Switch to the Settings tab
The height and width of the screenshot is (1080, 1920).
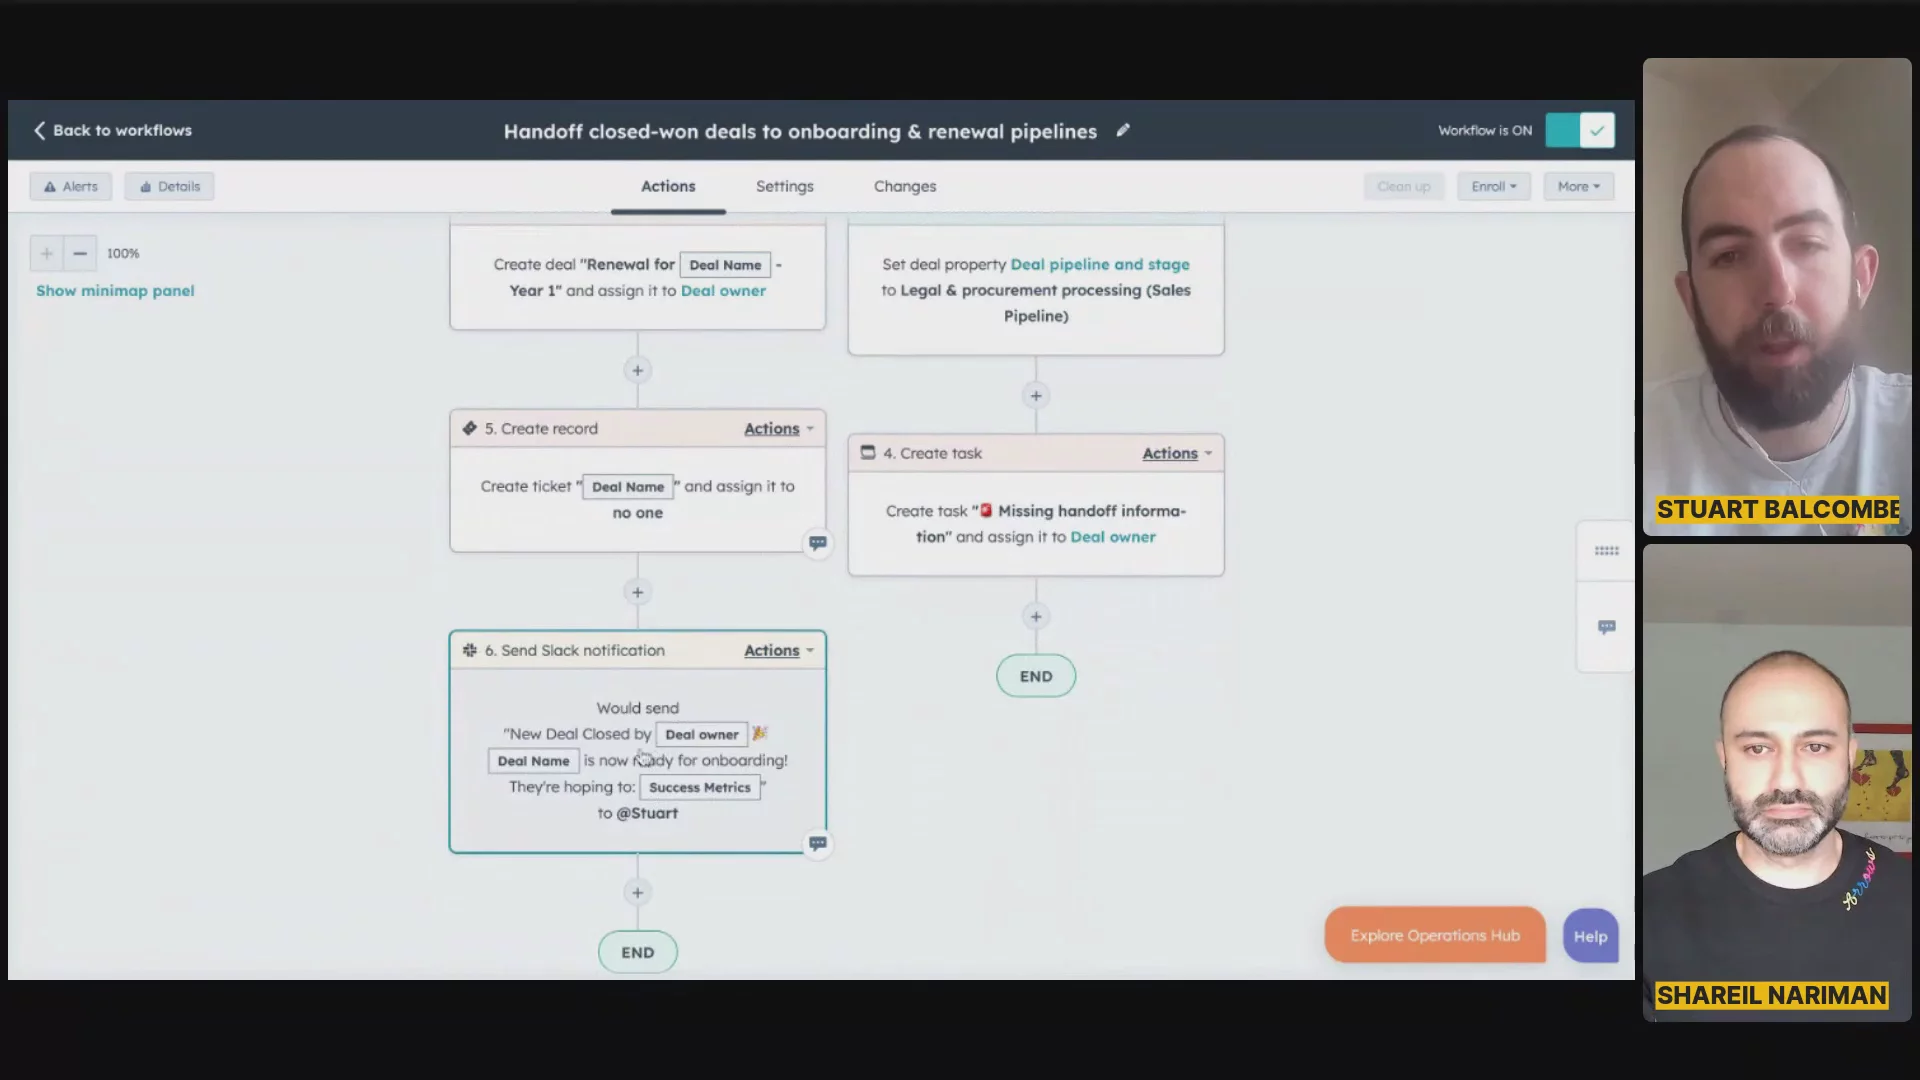point(785,186)
